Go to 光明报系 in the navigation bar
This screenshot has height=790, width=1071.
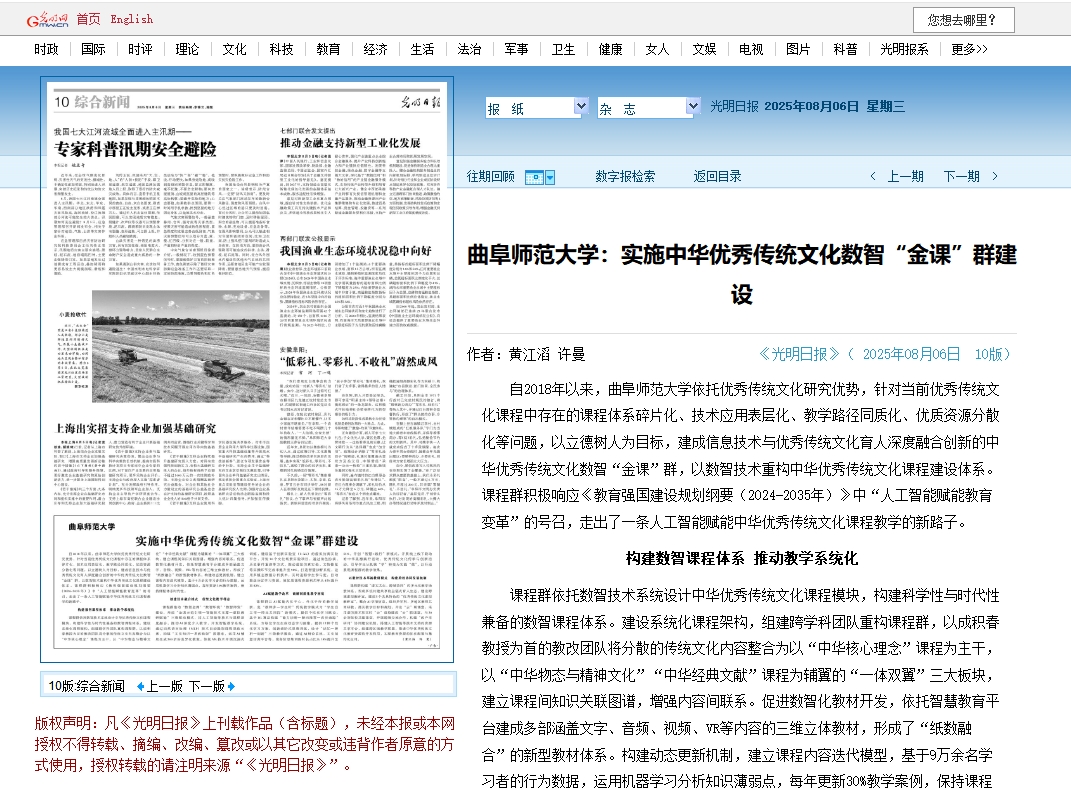pyautogui.click(x=904, y=49)
